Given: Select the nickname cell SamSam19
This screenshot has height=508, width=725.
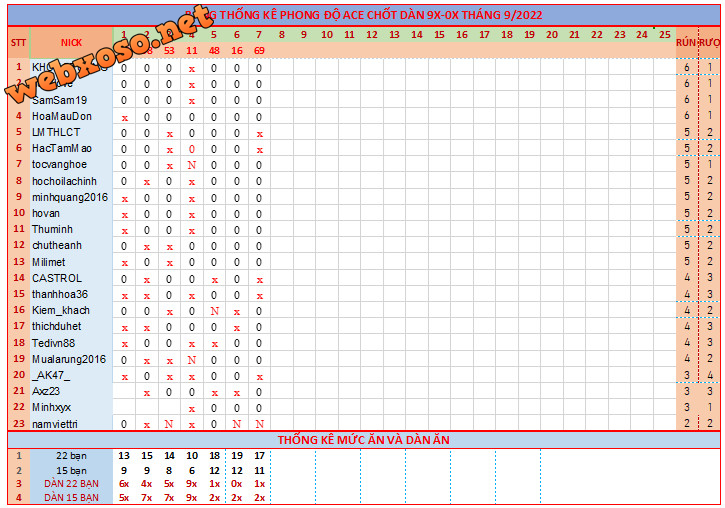Looking at the screenshot, I should [x=59, y=101].
